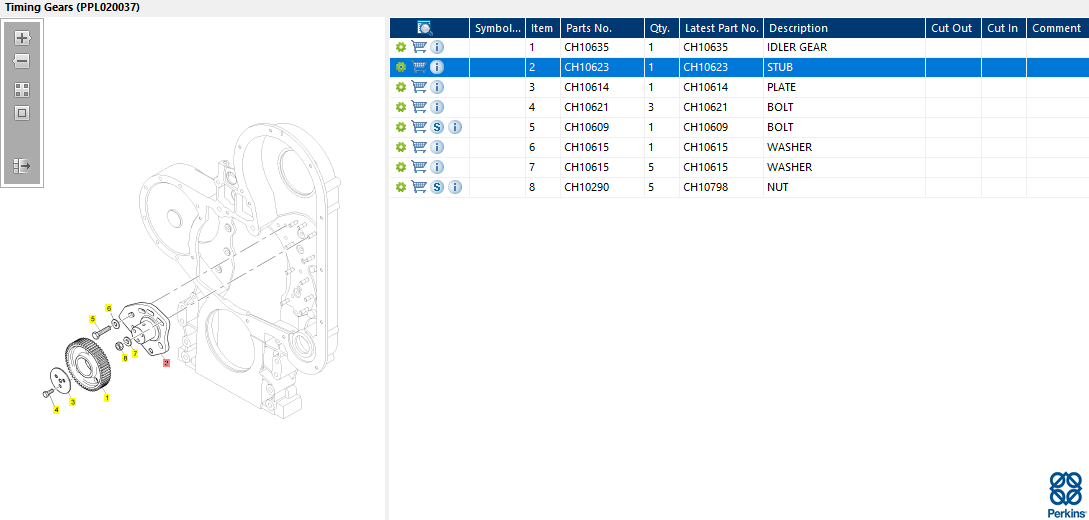Open info for the PLATE row
This screenshot has width=1089, height=520.
(x=437, y=87)
